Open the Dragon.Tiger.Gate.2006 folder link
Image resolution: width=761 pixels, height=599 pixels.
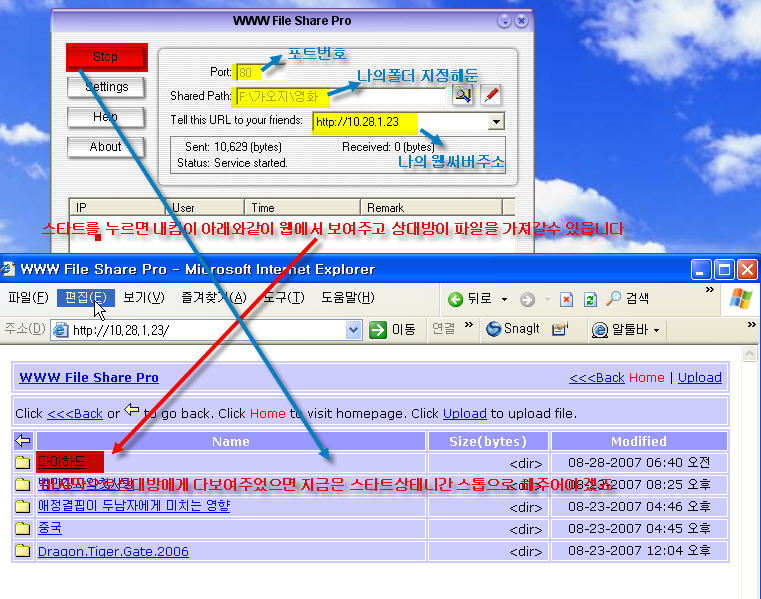[x=113, y=551]
